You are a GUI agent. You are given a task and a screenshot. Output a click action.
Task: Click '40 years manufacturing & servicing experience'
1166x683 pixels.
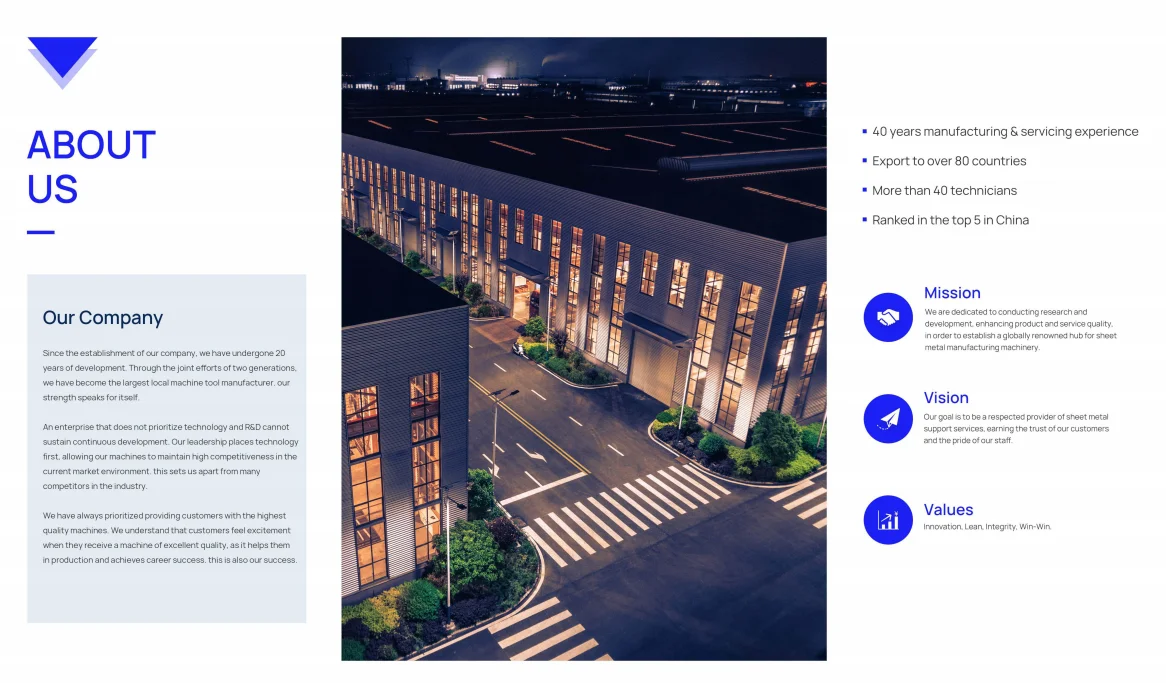click(x=1005, y=132)
